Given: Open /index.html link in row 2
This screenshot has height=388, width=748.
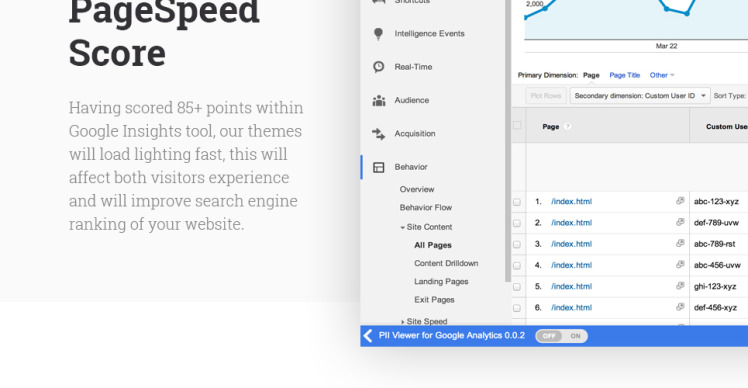Looking at the screenshot, I should [x=571, y=222].
